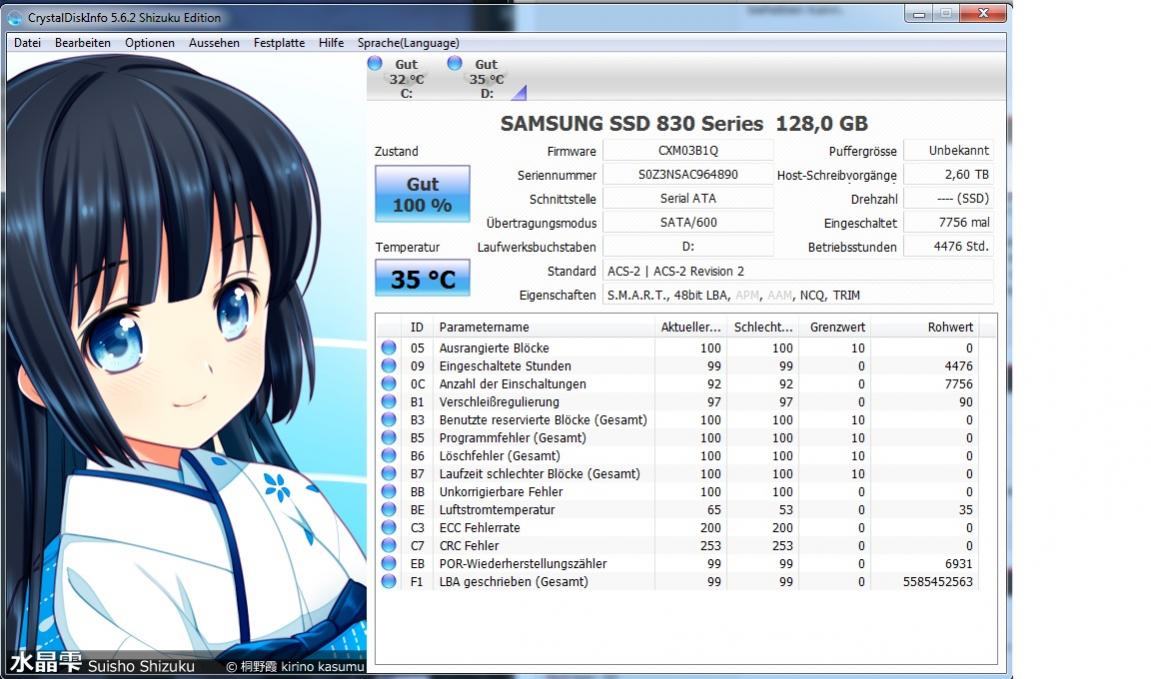Click the serial number field S0Z3NSAC964890
Image resolution: width=1151 pixels, height=679 pixels.
688,175
